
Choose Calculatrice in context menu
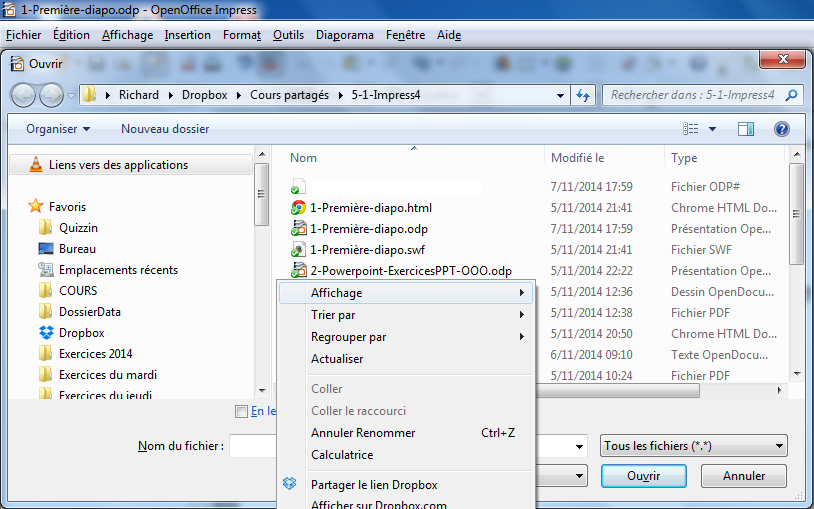point(405,454)
